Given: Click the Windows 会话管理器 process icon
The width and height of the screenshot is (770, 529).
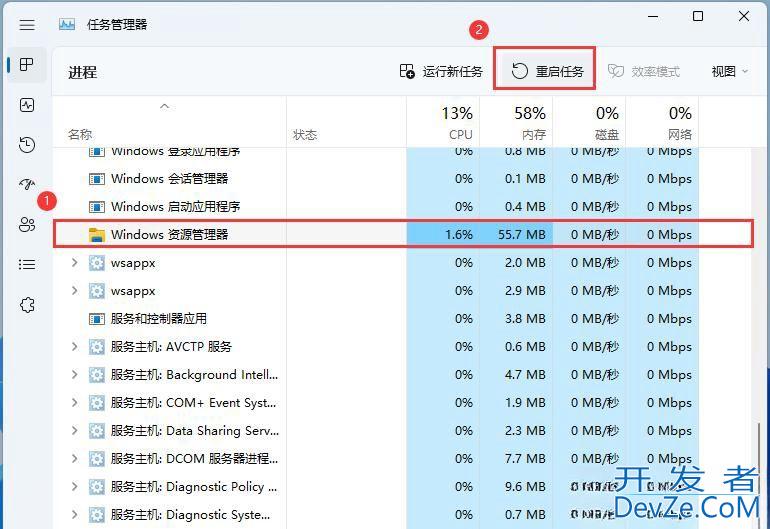Looking at the screenshot, I should point(97,179).
